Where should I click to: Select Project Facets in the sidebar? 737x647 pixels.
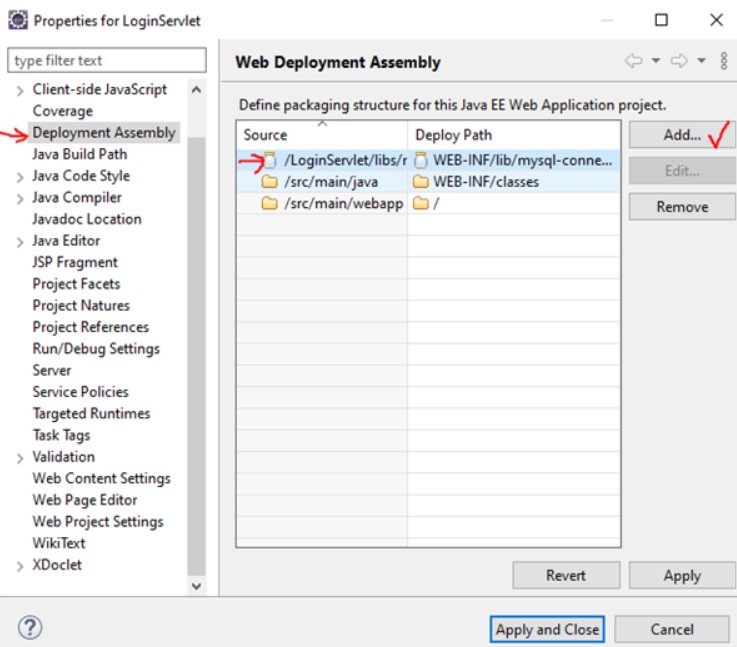[x=76, y=284]
